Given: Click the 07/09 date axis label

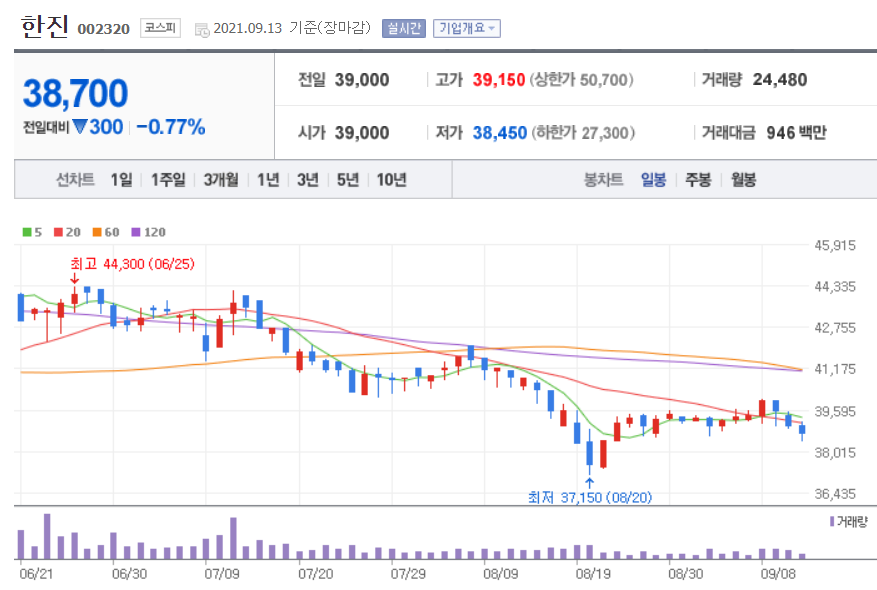Looking at the screenshot, I should (221, 574).
